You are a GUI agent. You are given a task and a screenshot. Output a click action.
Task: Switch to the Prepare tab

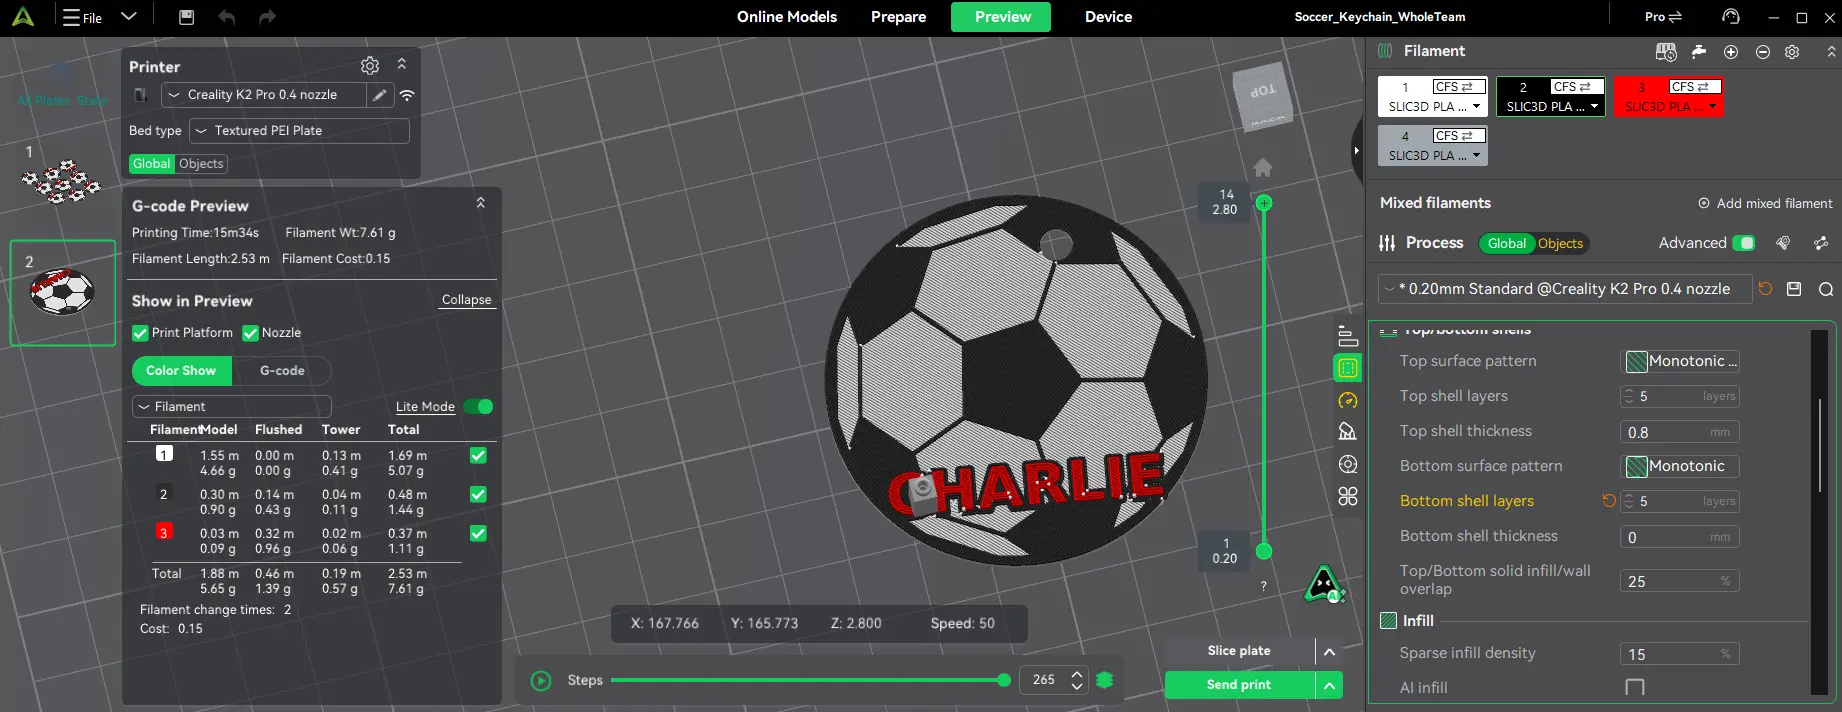tap(898, 17)
